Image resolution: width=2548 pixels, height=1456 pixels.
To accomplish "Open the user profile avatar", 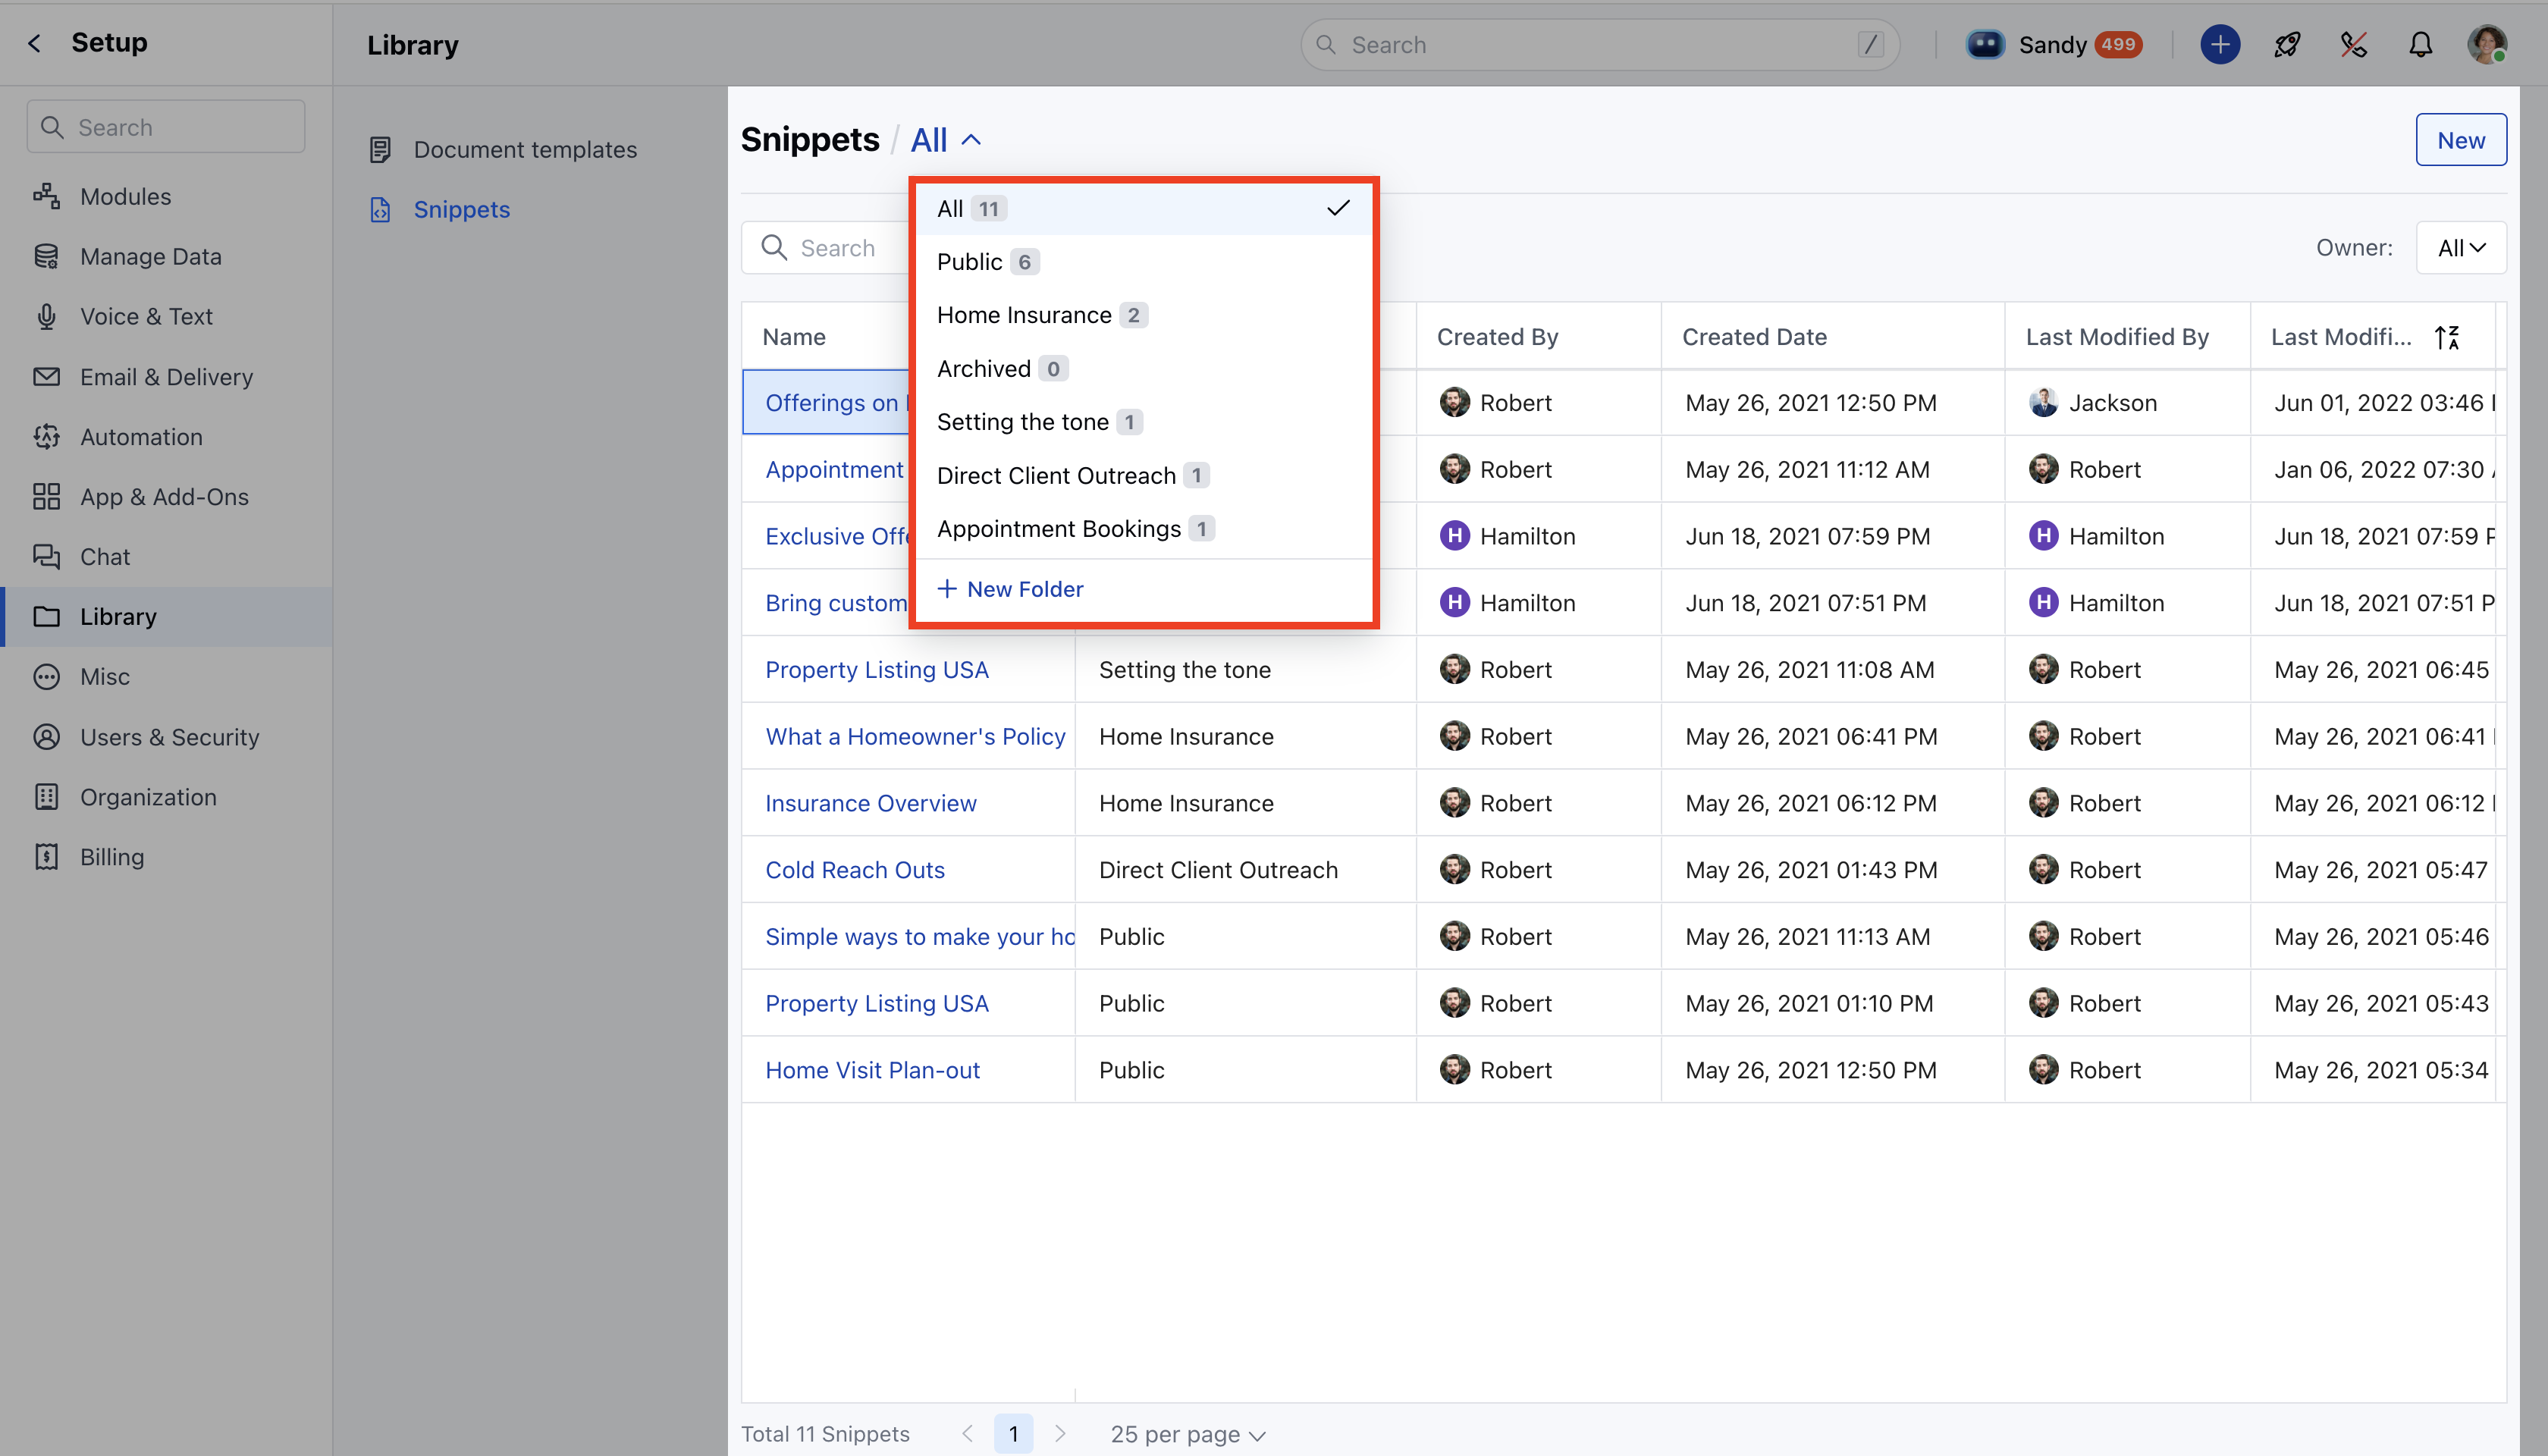I will point(2486,44).
